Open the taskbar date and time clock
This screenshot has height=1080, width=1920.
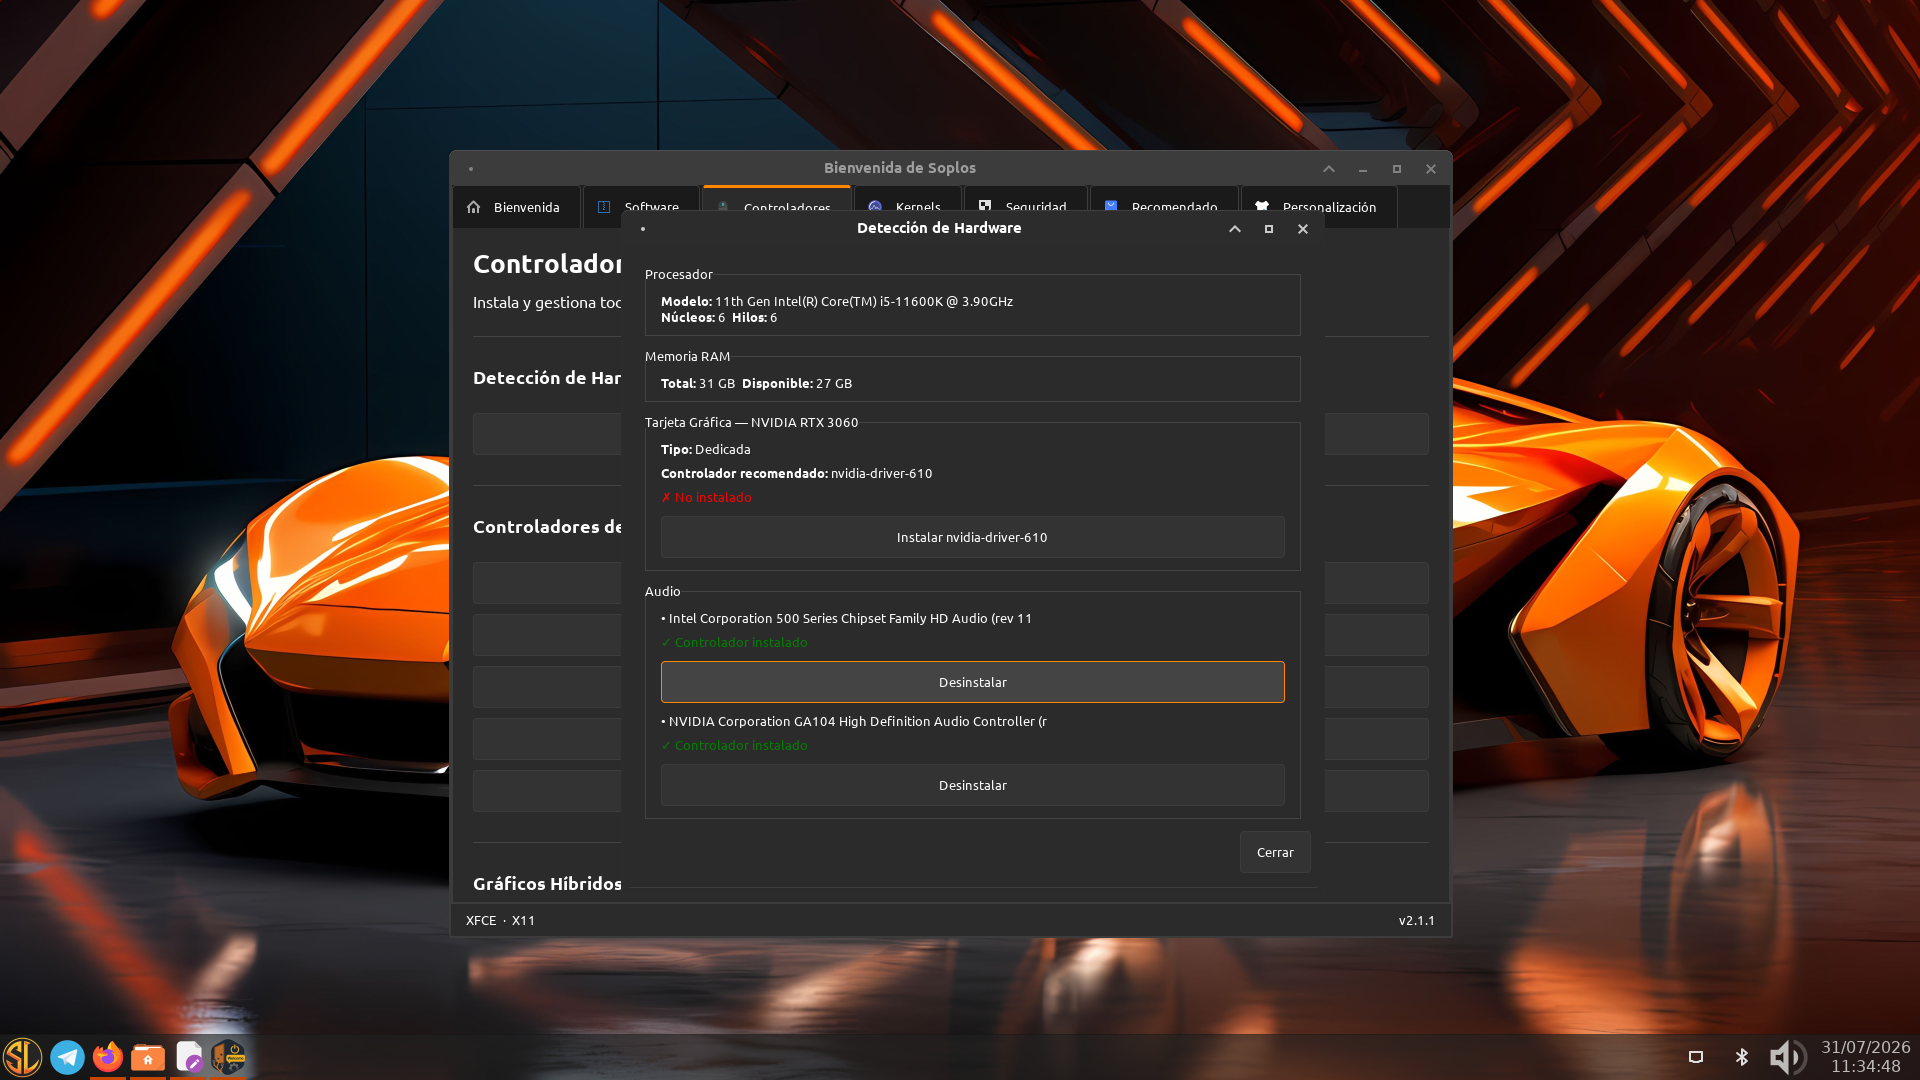1865,1057
